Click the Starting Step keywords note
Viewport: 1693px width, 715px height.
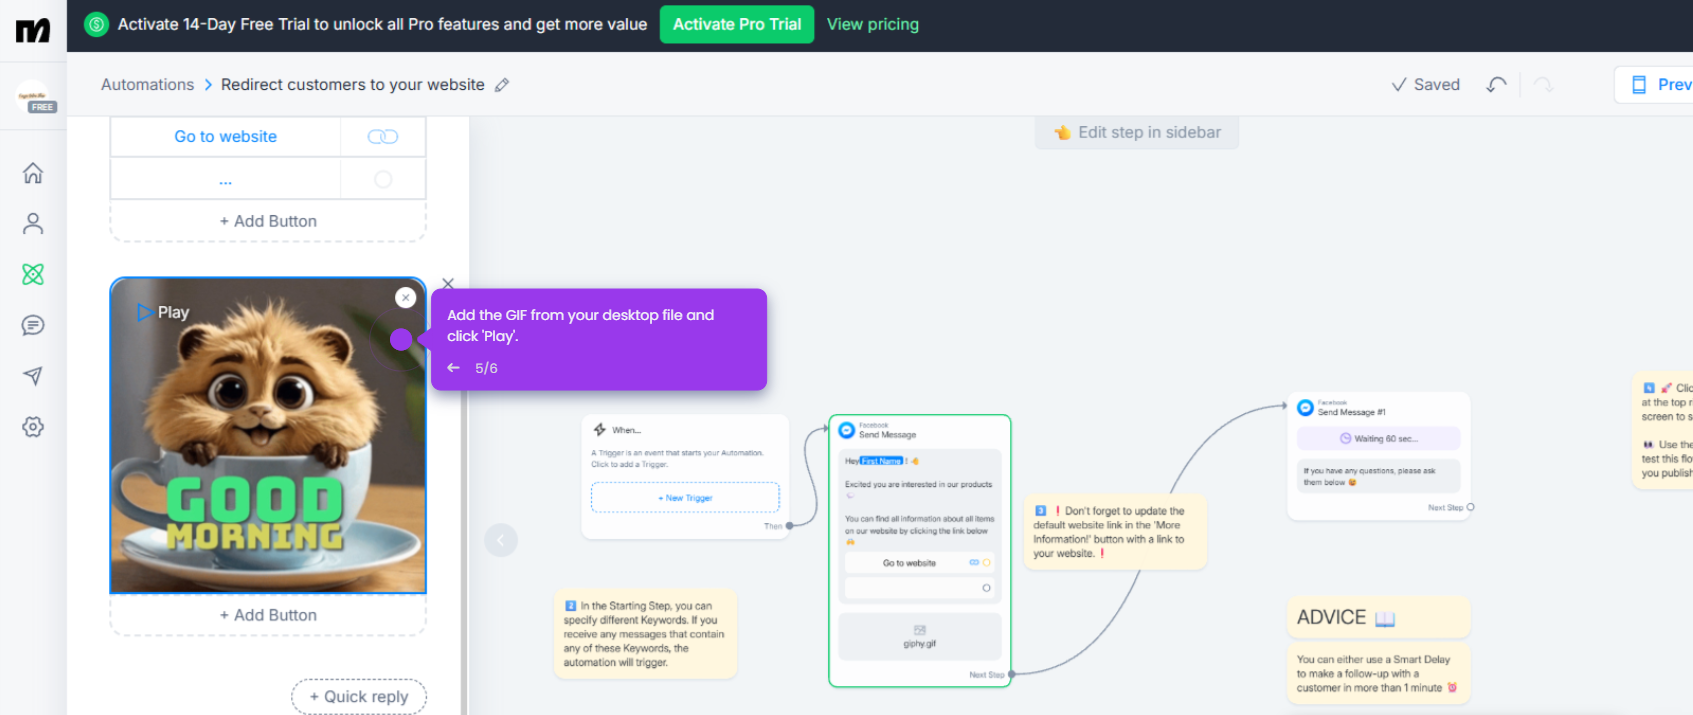click(x=645, y=634)
